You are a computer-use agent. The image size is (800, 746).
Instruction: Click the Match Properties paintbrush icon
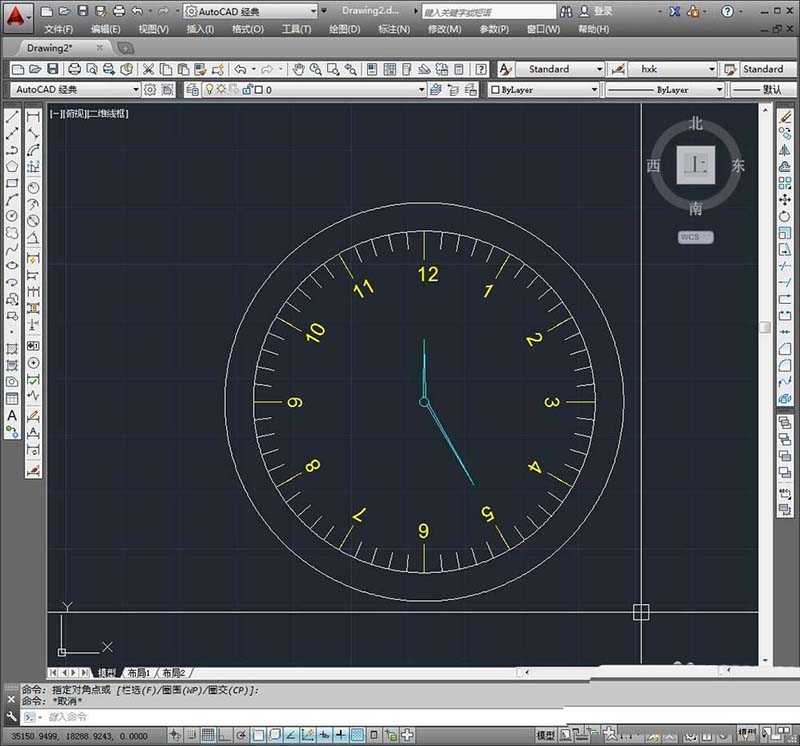[x=199, y=68]
